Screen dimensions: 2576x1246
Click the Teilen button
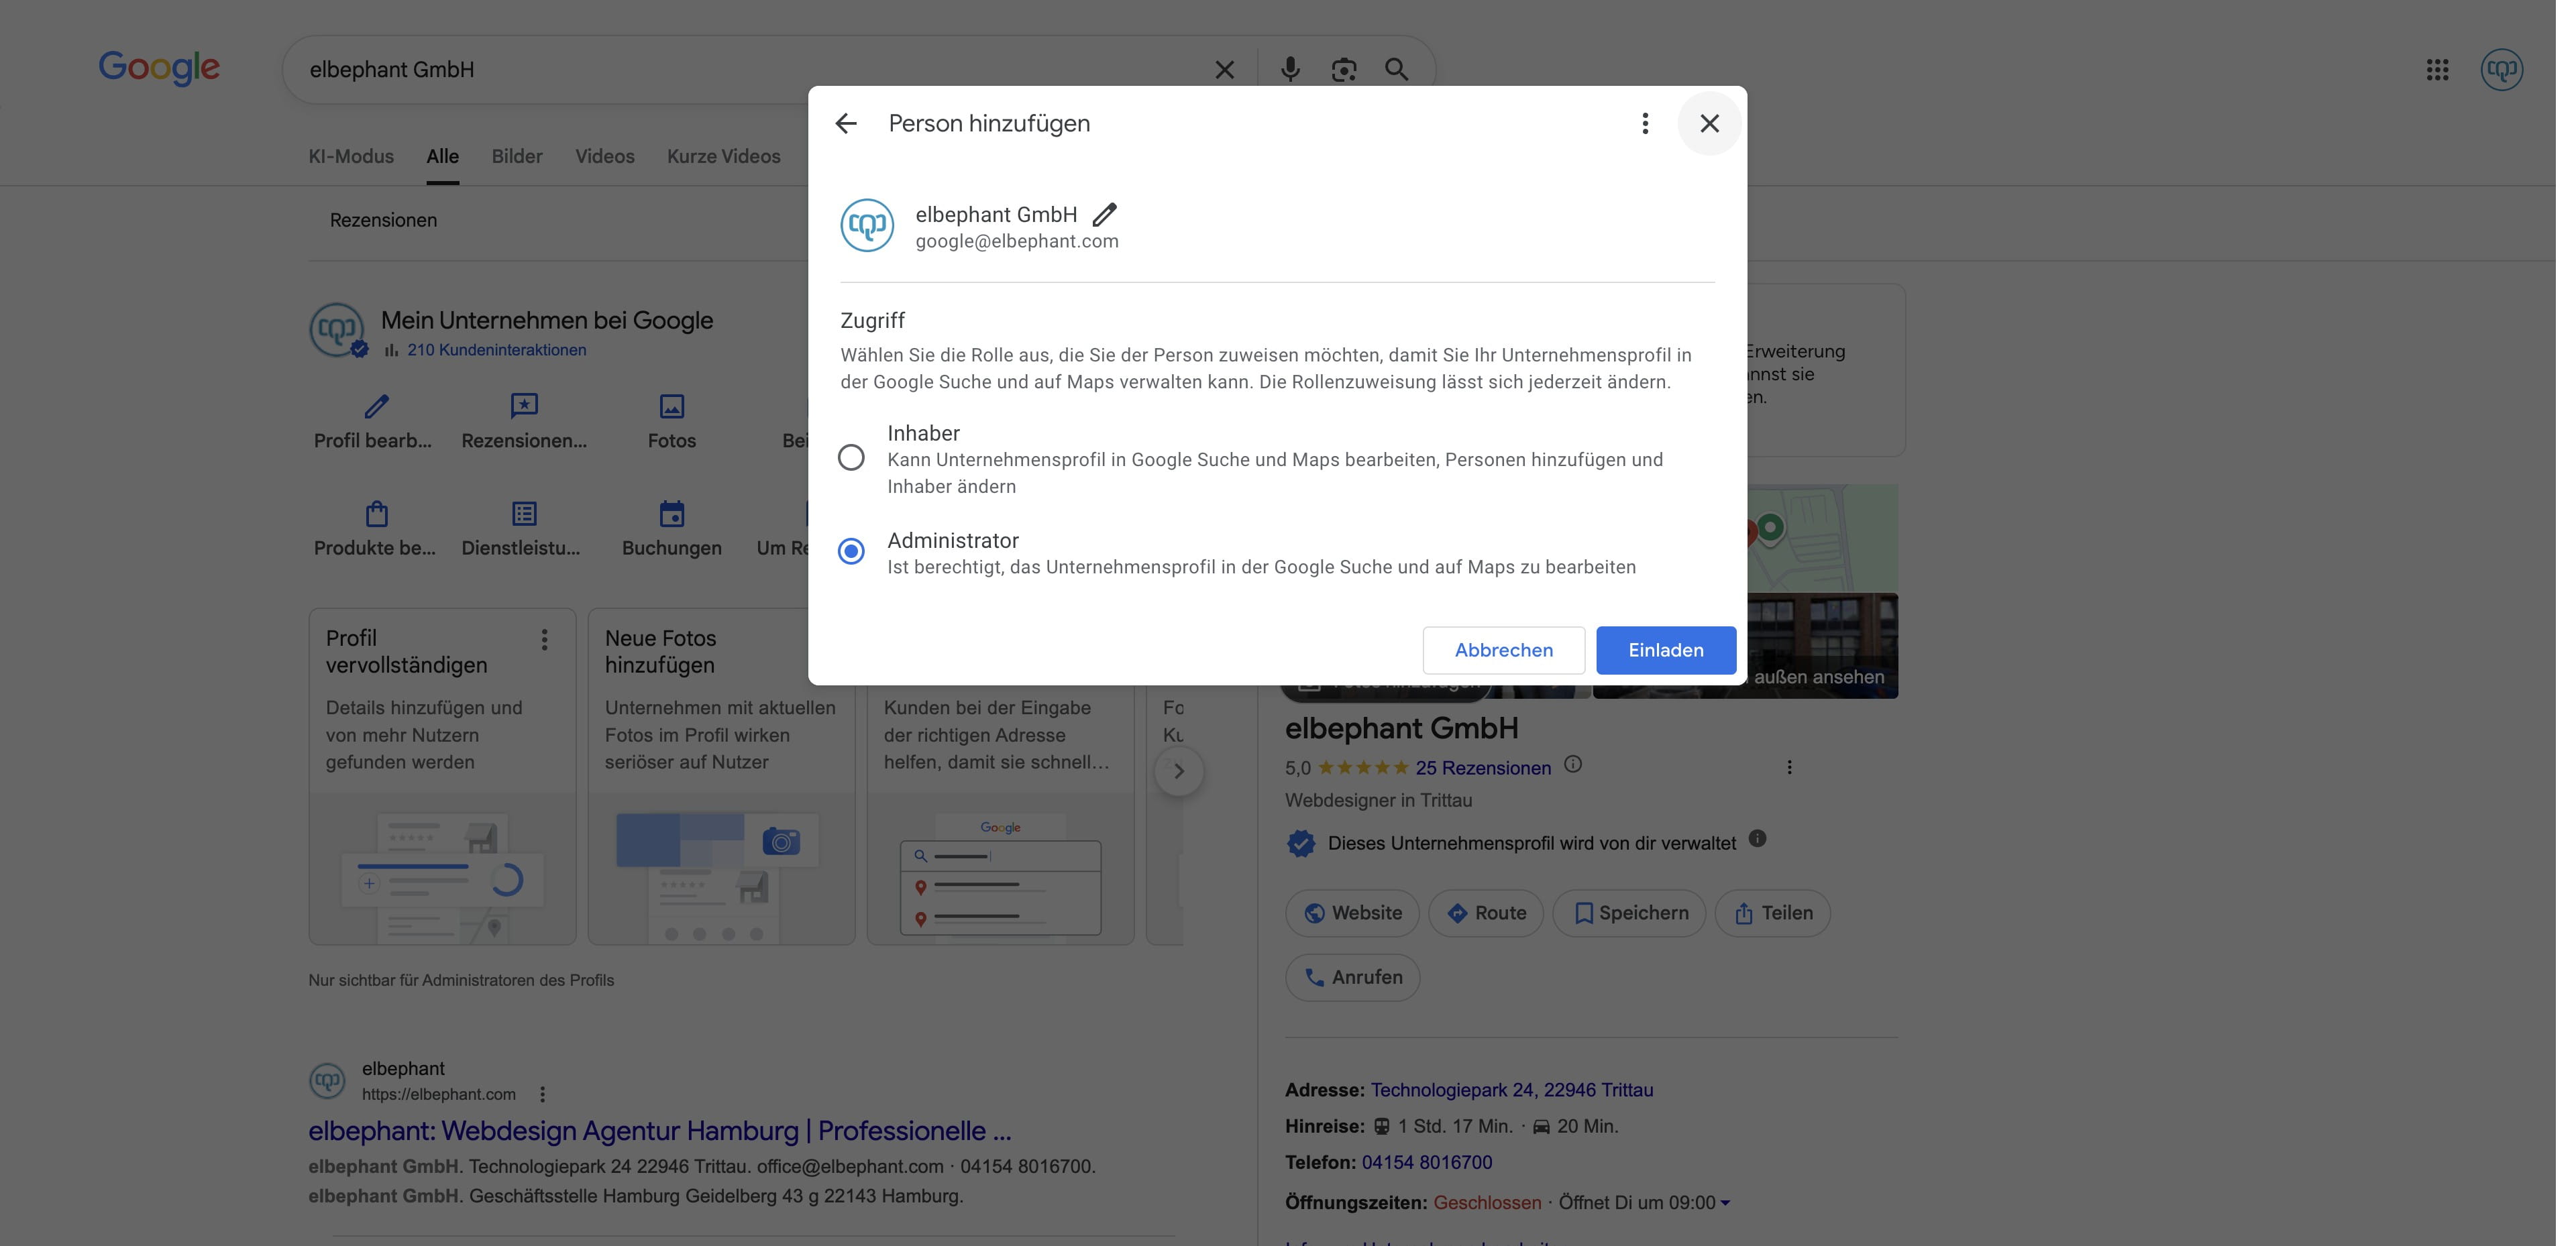[1772, 913]
